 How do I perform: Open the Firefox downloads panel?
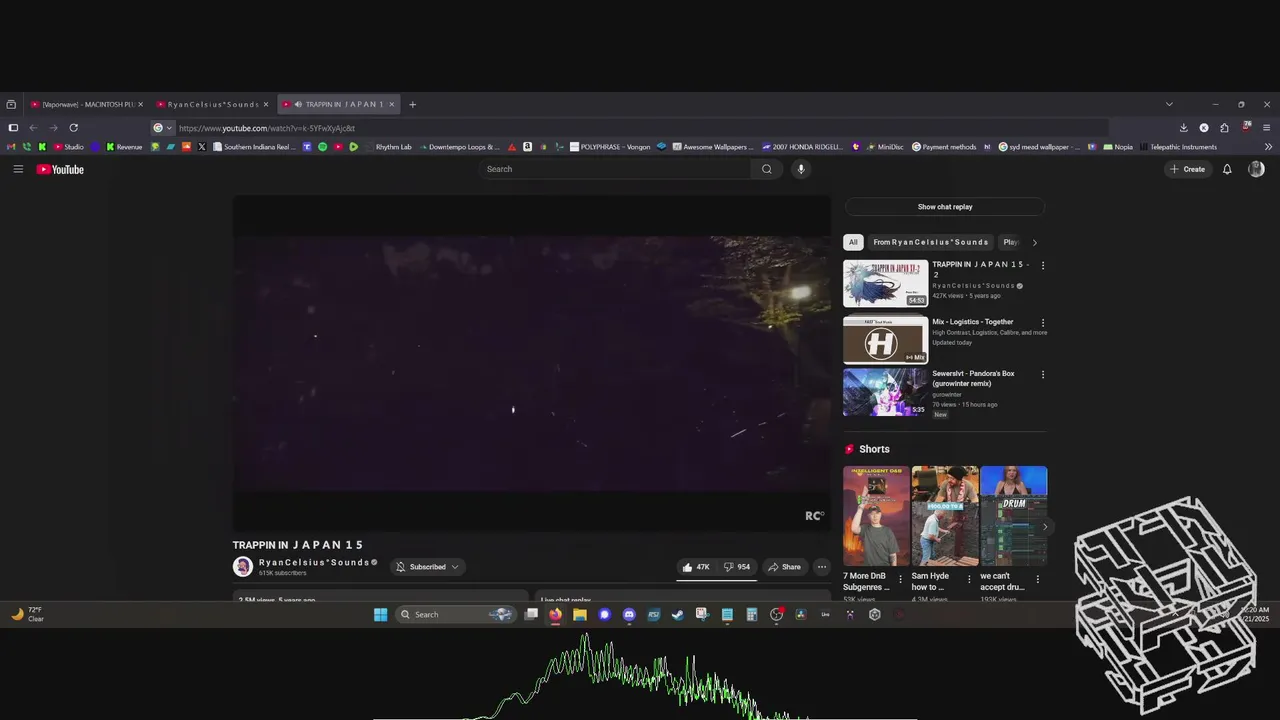point(1183,128)
